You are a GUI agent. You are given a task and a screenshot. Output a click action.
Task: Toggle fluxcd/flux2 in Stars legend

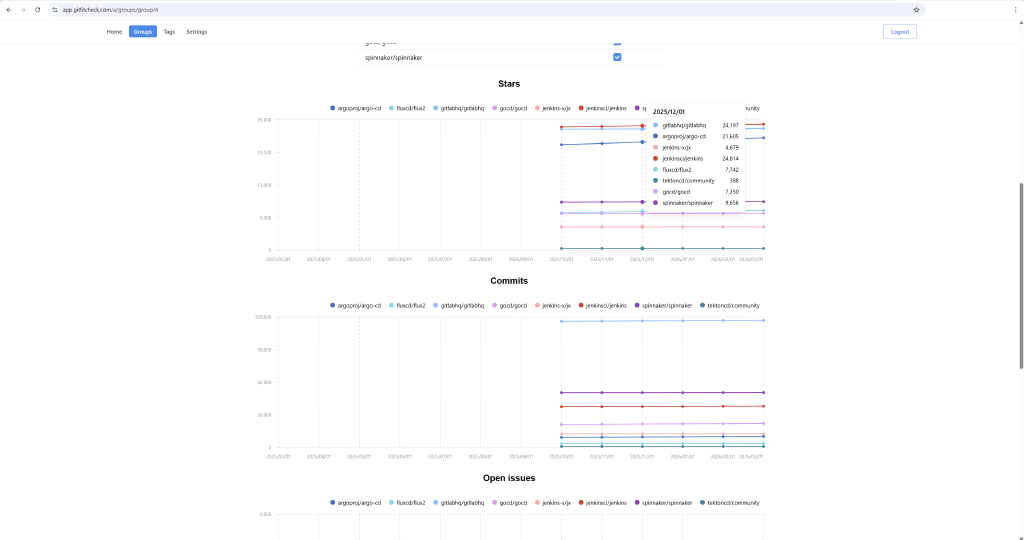point(407,108)
